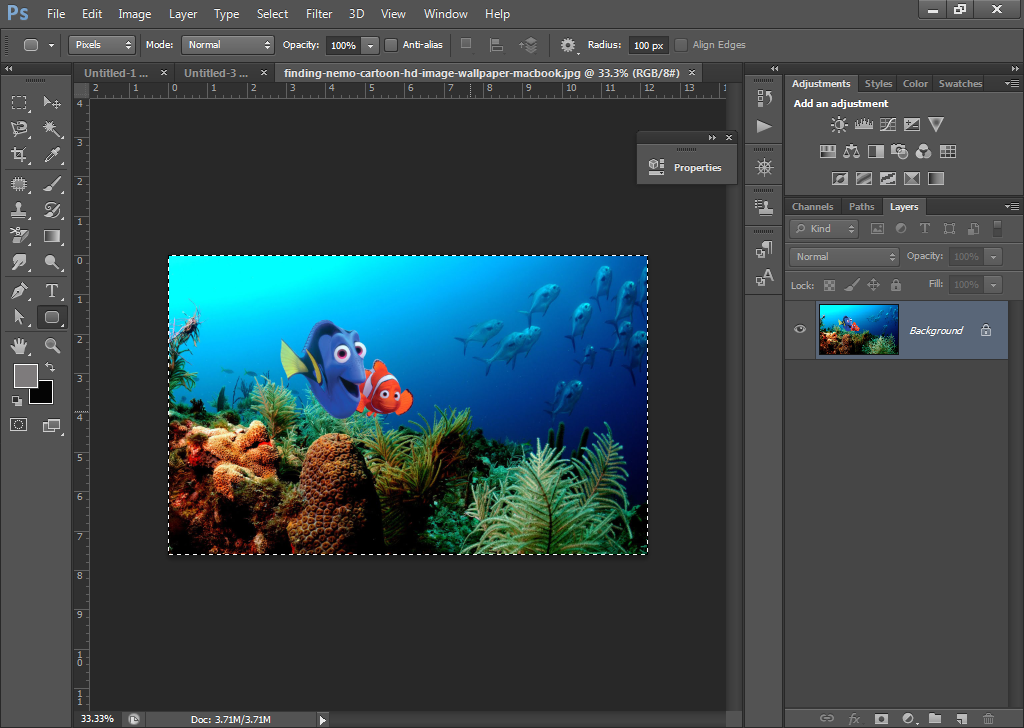This screenshot has height=728, width=1024.
Task: Hide the Background layer
Action: 799,329
